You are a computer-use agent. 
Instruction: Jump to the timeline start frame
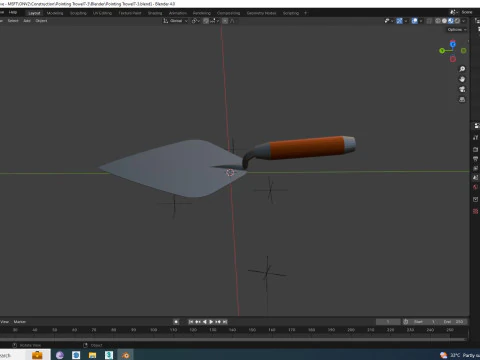click(x=191, y=322)
